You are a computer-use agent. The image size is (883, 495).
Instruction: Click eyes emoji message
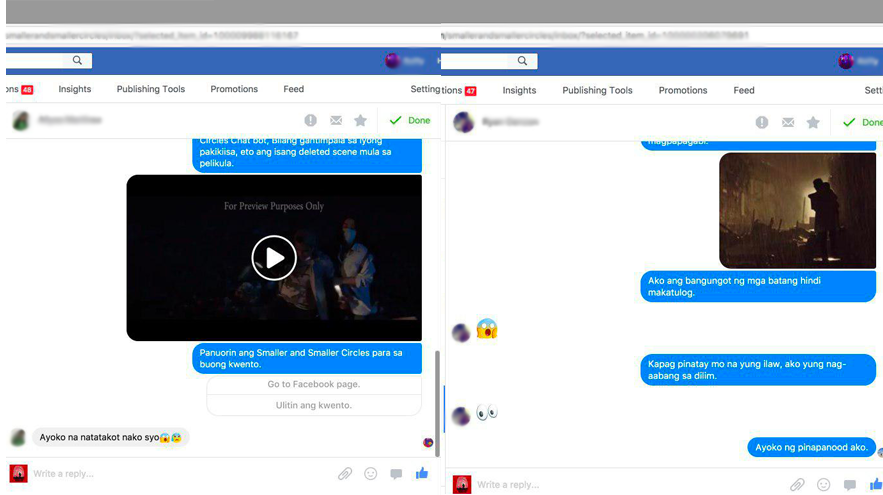tap(487, 412)
